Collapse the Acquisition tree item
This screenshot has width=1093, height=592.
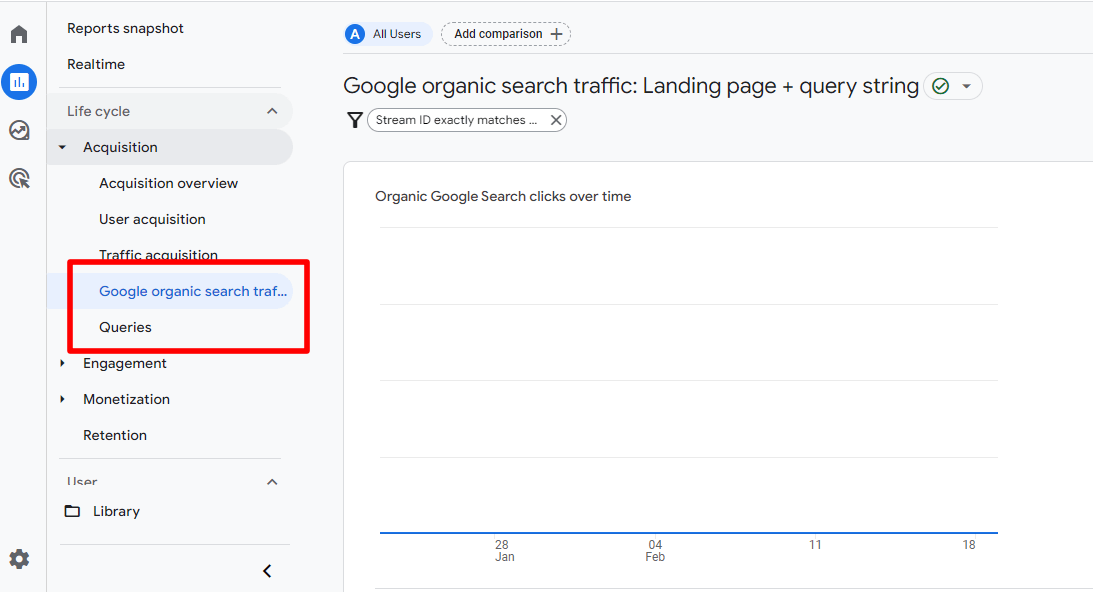tap(63, 146)
